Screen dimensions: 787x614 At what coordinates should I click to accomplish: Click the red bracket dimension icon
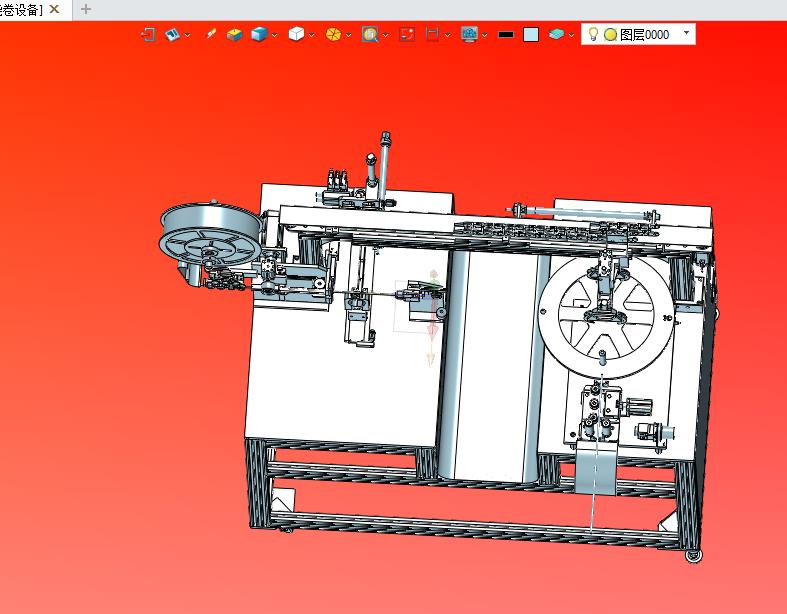(432, 34)
